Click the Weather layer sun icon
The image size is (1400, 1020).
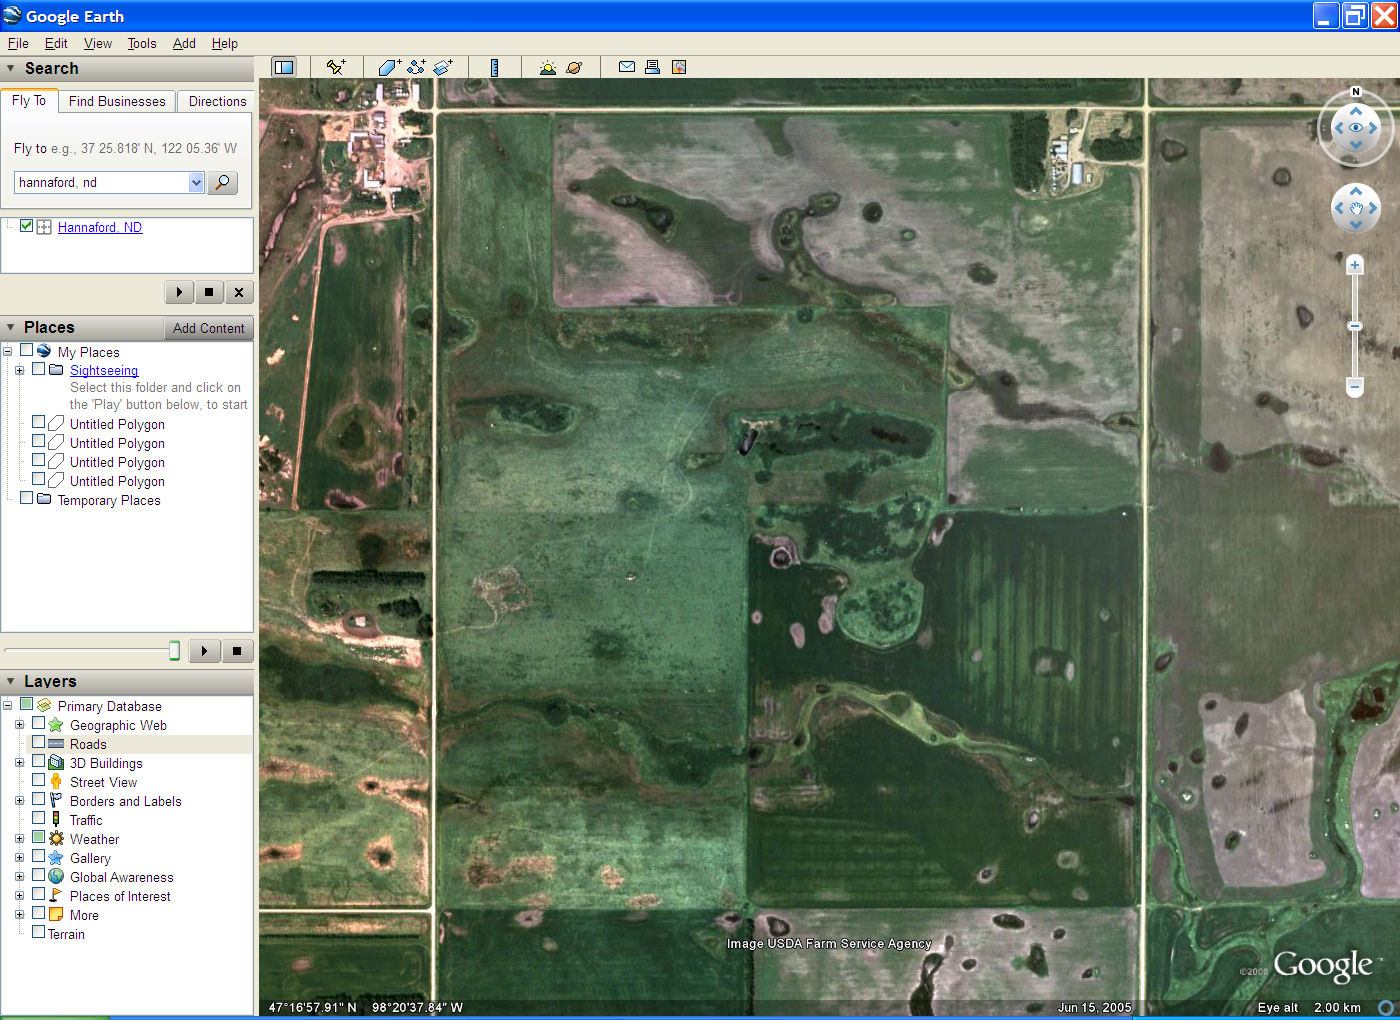(x=56, y=839)
